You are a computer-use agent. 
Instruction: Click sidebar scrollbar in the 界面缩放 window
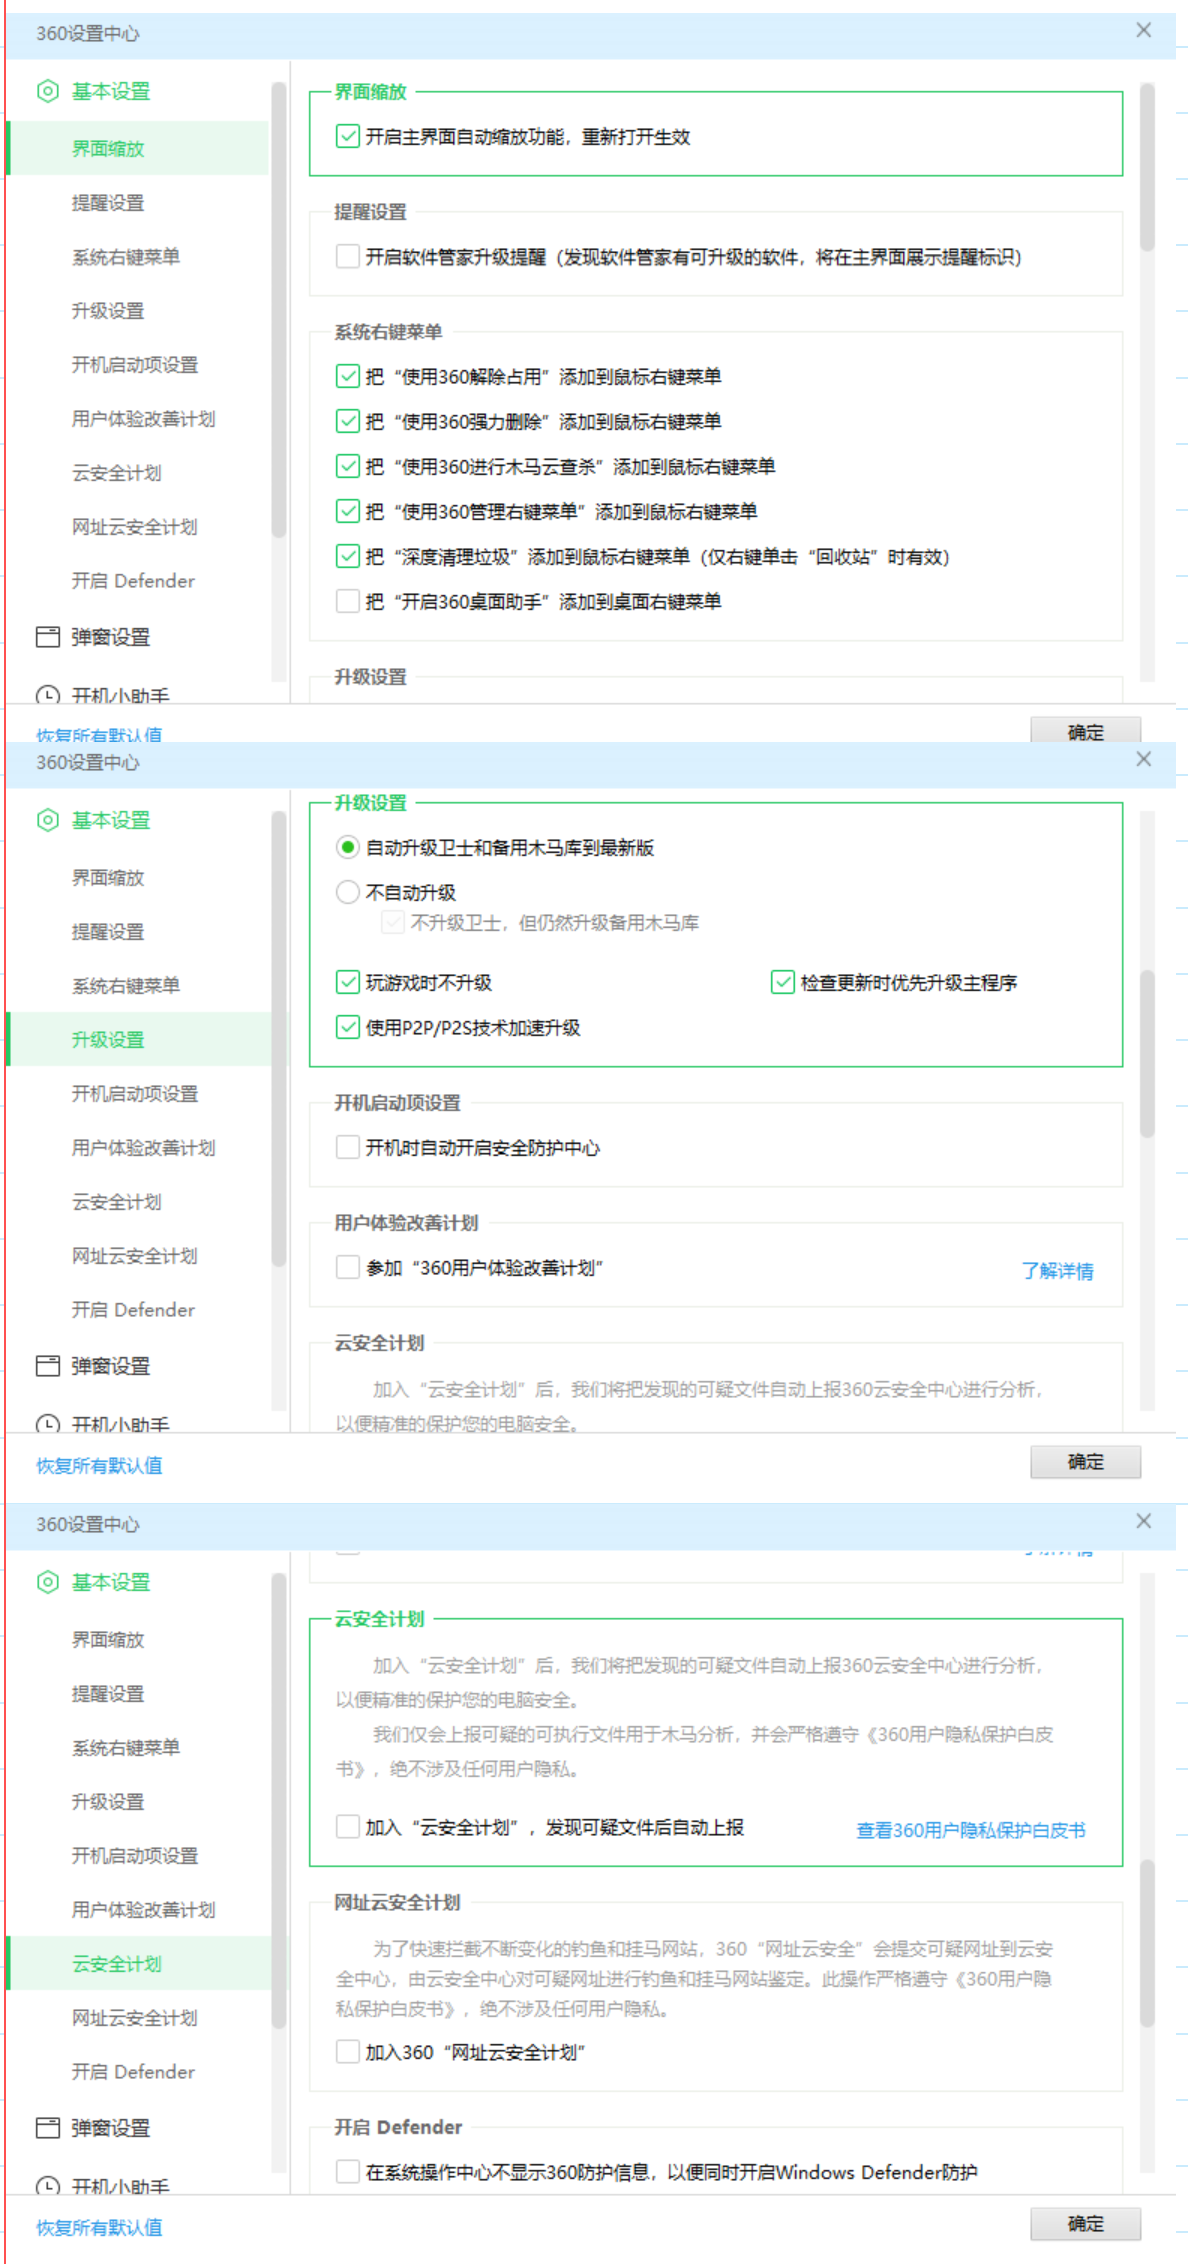[278, 310]
